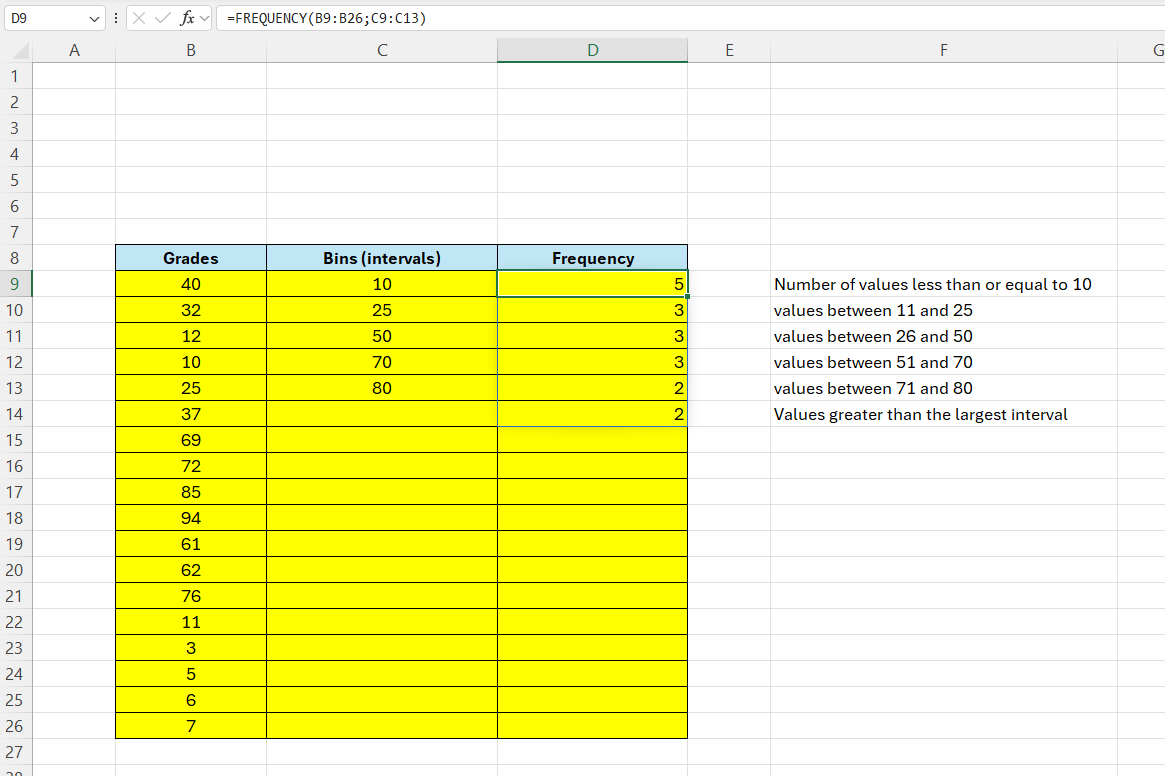Select the Bins (intervals) header cell
Viewport: 1165px width, 776px height.
coord(381,257)
